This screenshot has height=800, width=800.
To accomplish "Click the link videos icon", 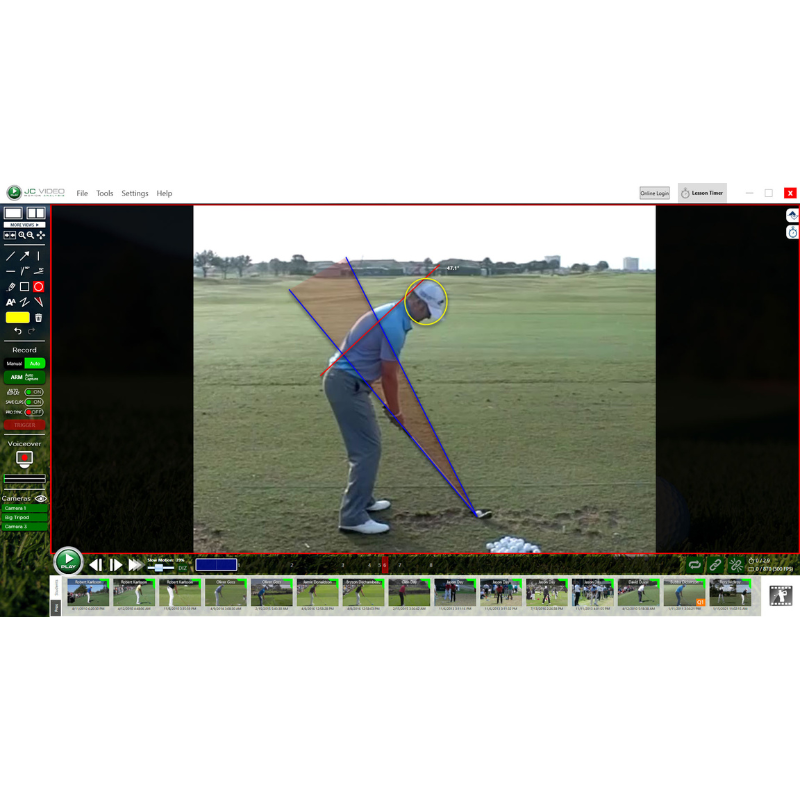I will (715, 565).
